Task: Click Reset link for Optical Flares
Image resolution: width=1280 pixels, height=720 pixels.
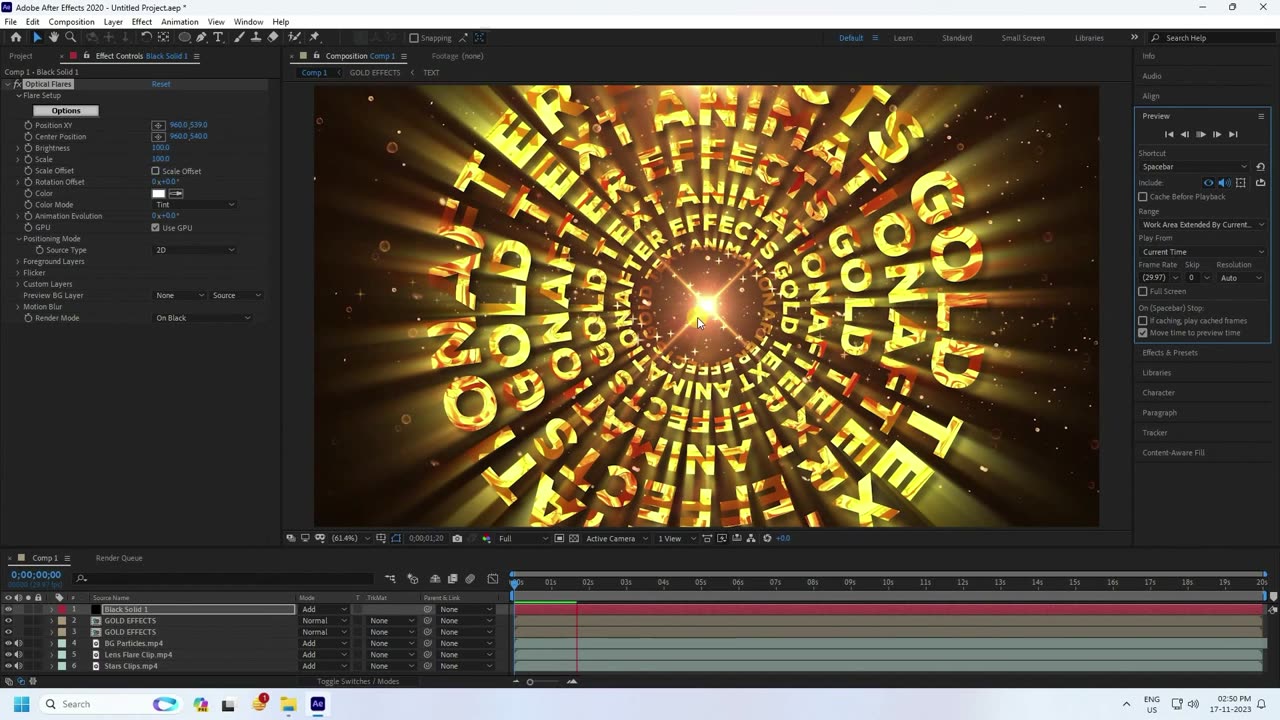Action: tap(160, 84)
